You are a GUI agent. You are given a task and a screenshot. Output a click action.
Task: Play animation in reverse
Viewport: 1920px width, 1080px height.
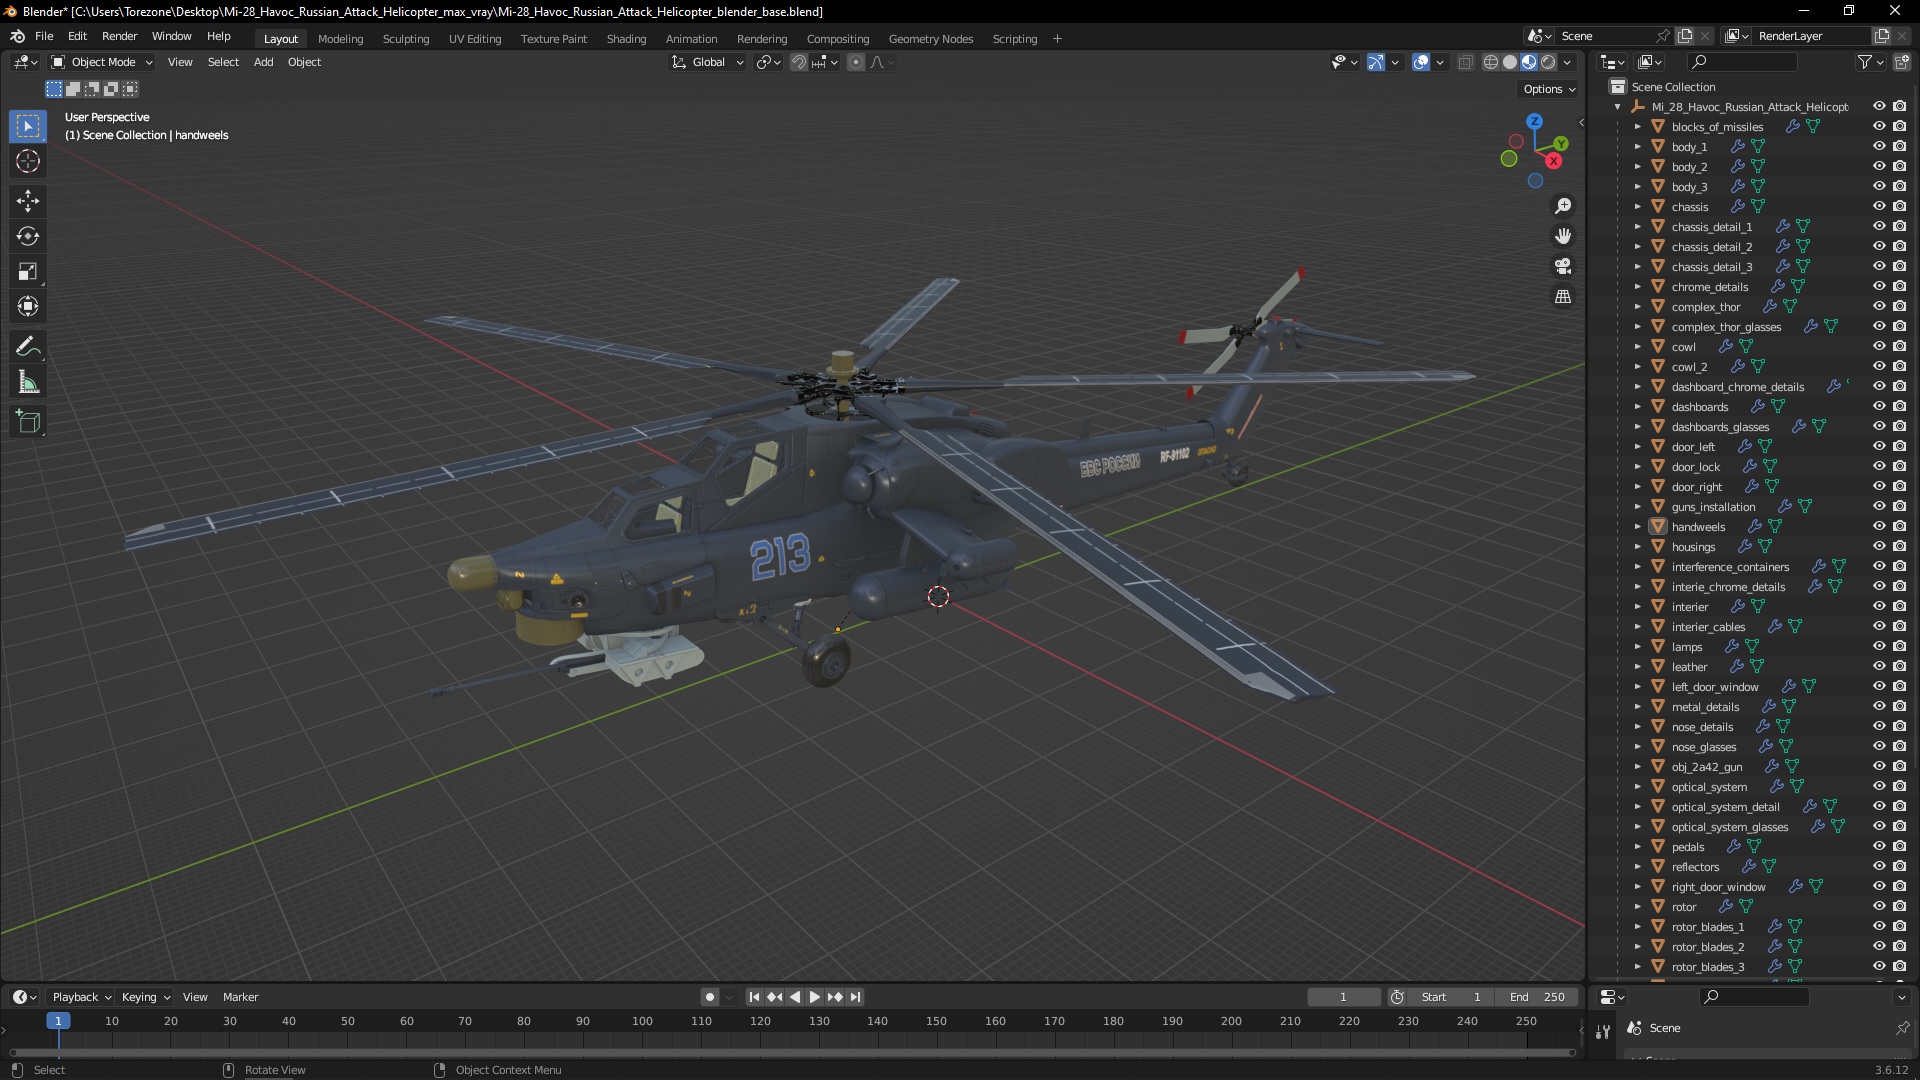click(x=795, y=997)
